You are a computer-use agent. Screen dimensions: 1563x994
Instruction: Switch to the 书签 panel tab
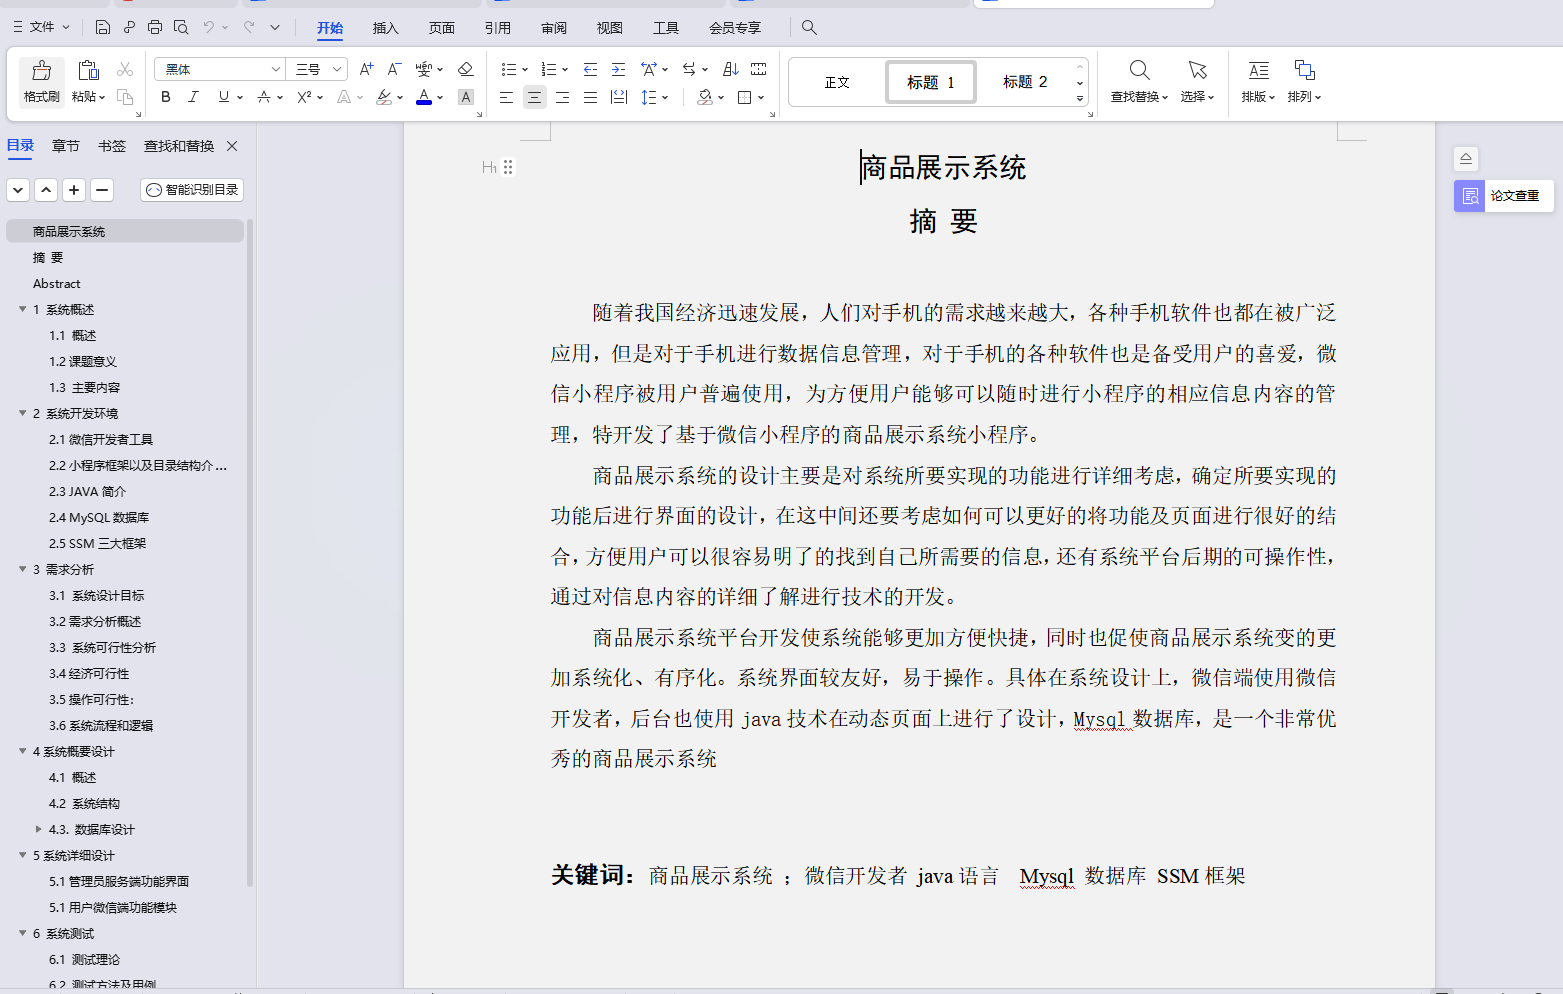tap(111, 145)
